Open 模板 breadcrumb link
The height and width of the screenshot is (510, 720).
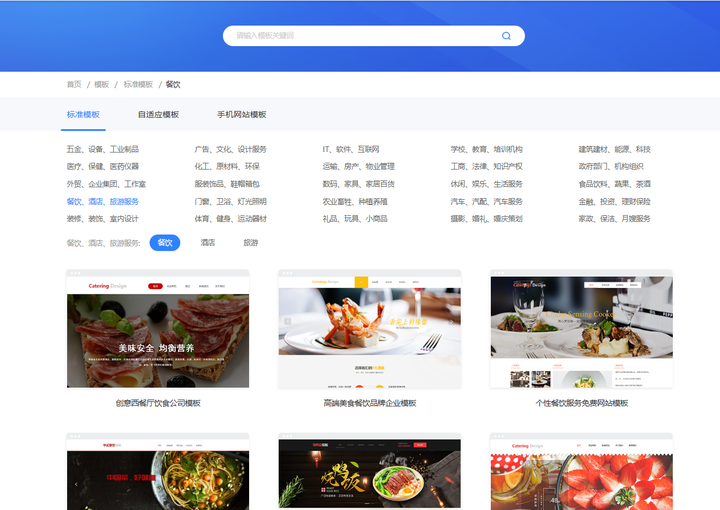[x=101, y=84]
